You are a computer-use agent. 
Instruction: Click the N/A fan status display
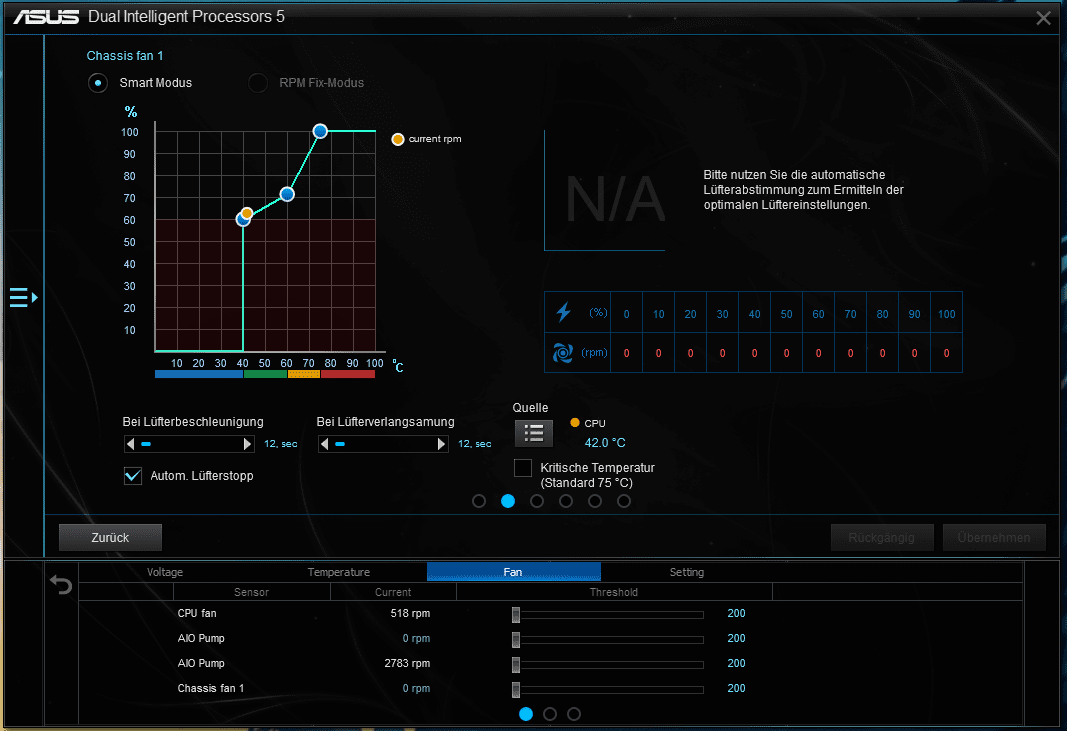[x=615, y=199]
